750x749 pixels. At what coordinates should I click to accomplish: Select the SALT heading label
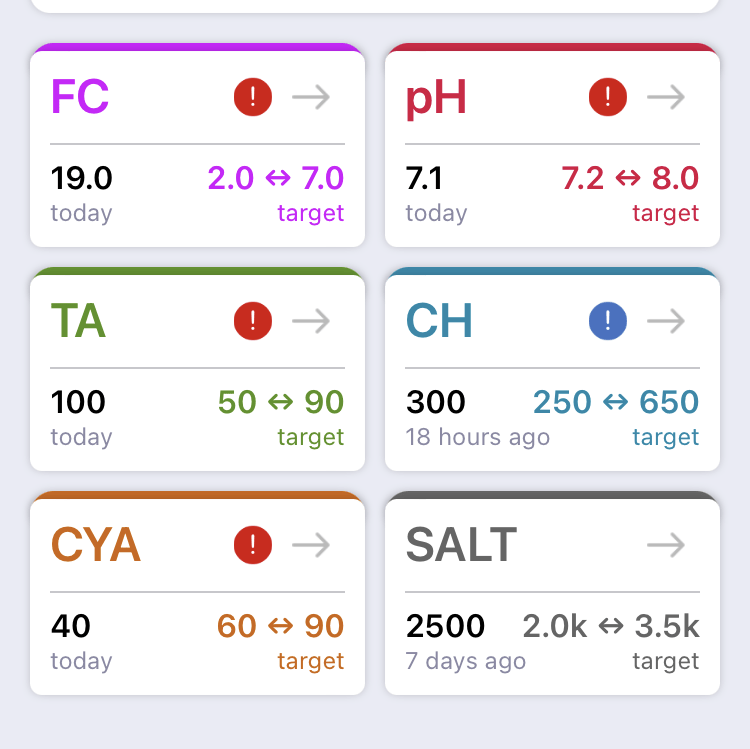tap(461, 544)
